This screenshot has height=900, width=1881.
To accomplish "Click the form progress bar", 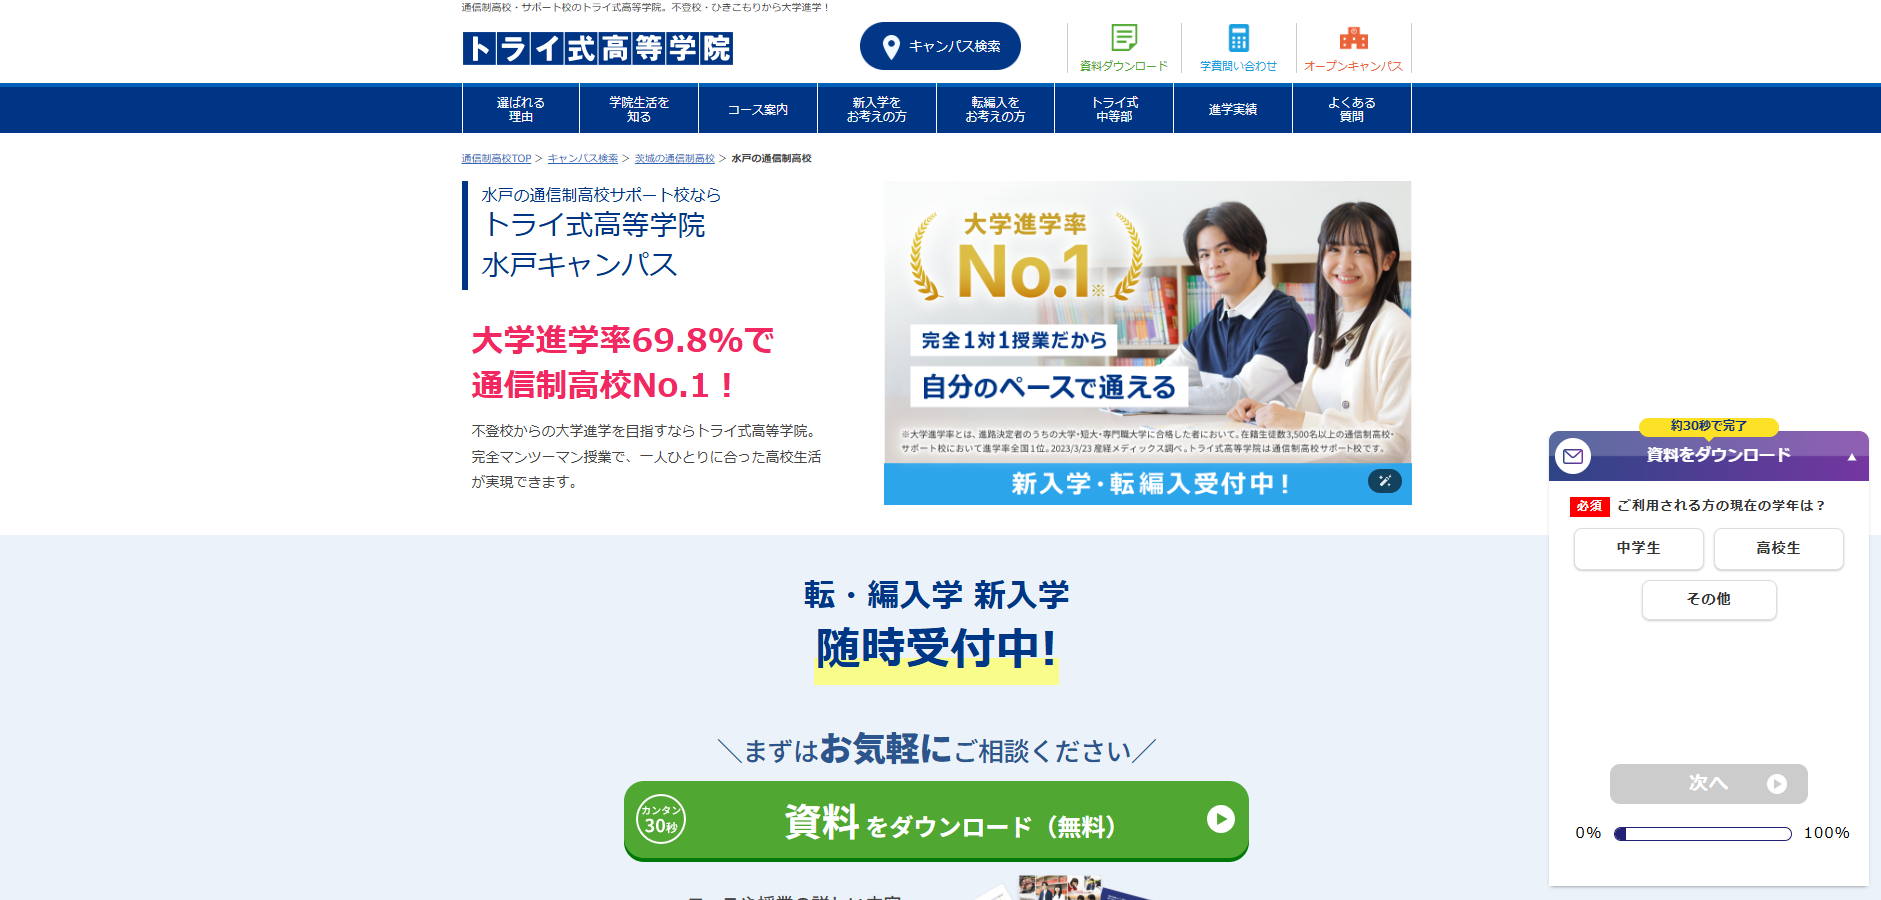I will (1702, 834).
